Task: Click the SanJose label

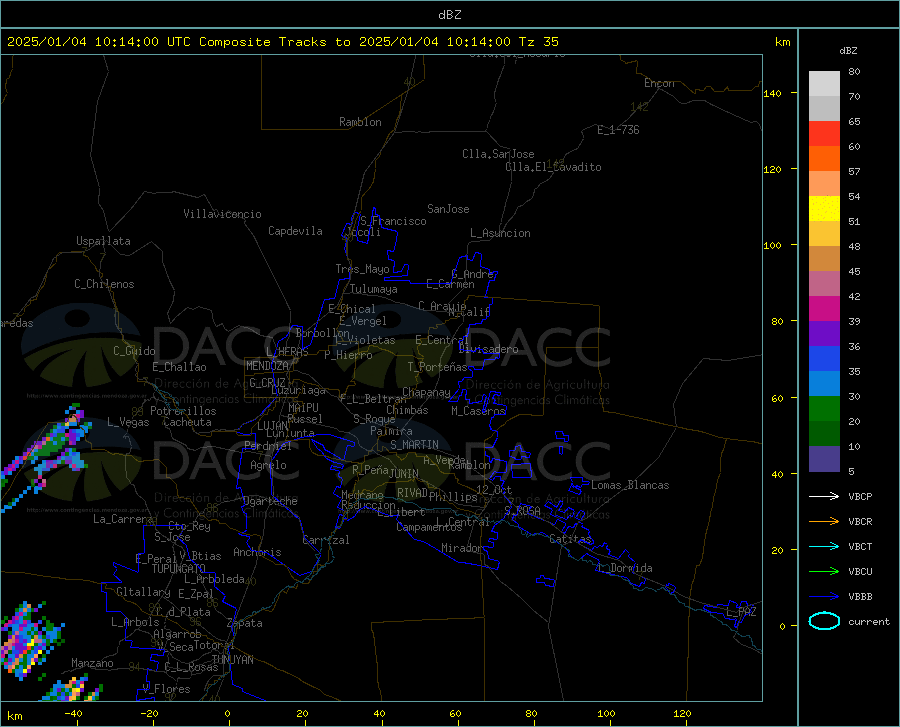Action: point(448,209)
